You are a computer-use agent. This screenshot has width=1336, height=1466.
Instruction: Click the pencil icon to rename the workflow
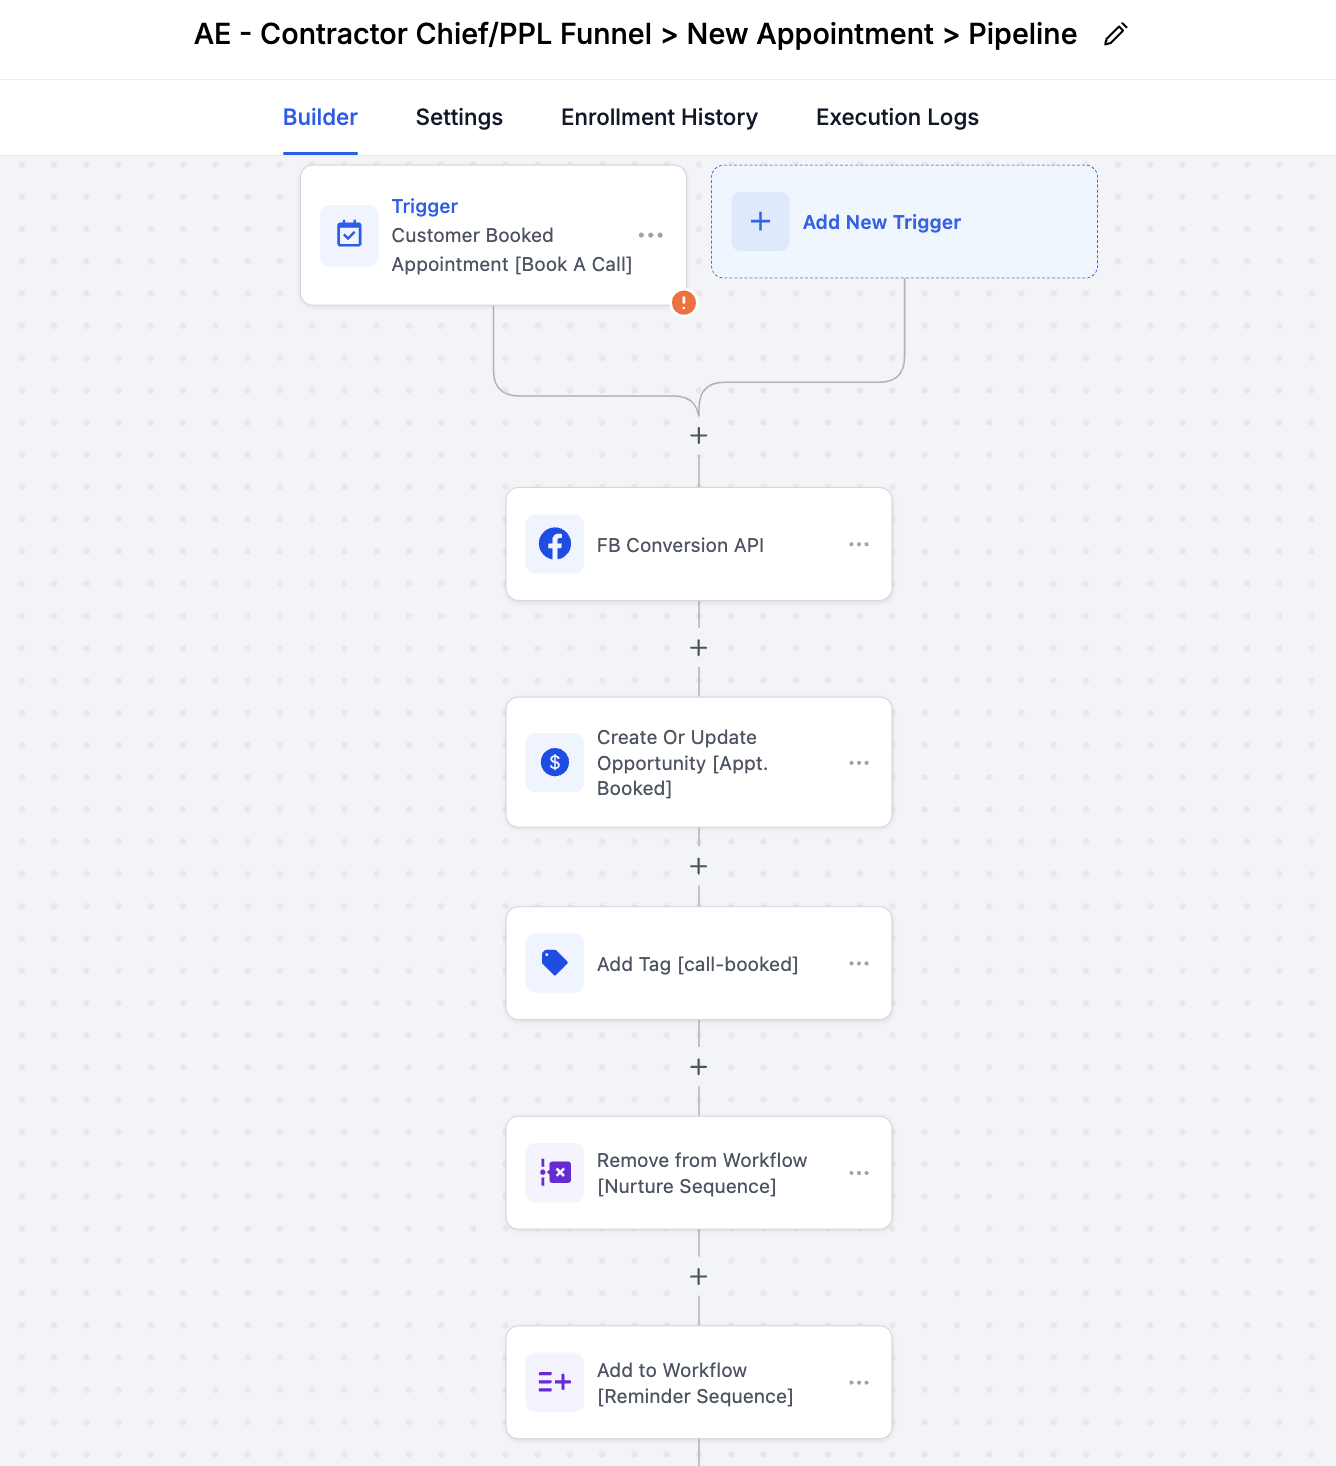point(1114,34)
